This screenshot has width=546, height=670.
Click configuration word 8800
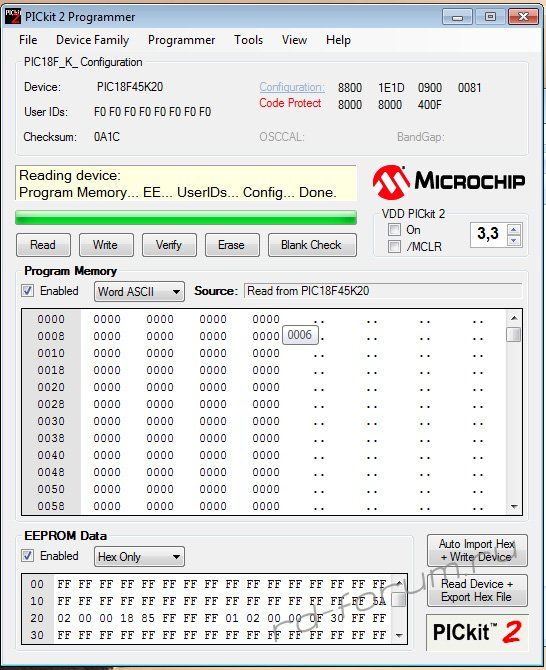click(x=350, y=88)
